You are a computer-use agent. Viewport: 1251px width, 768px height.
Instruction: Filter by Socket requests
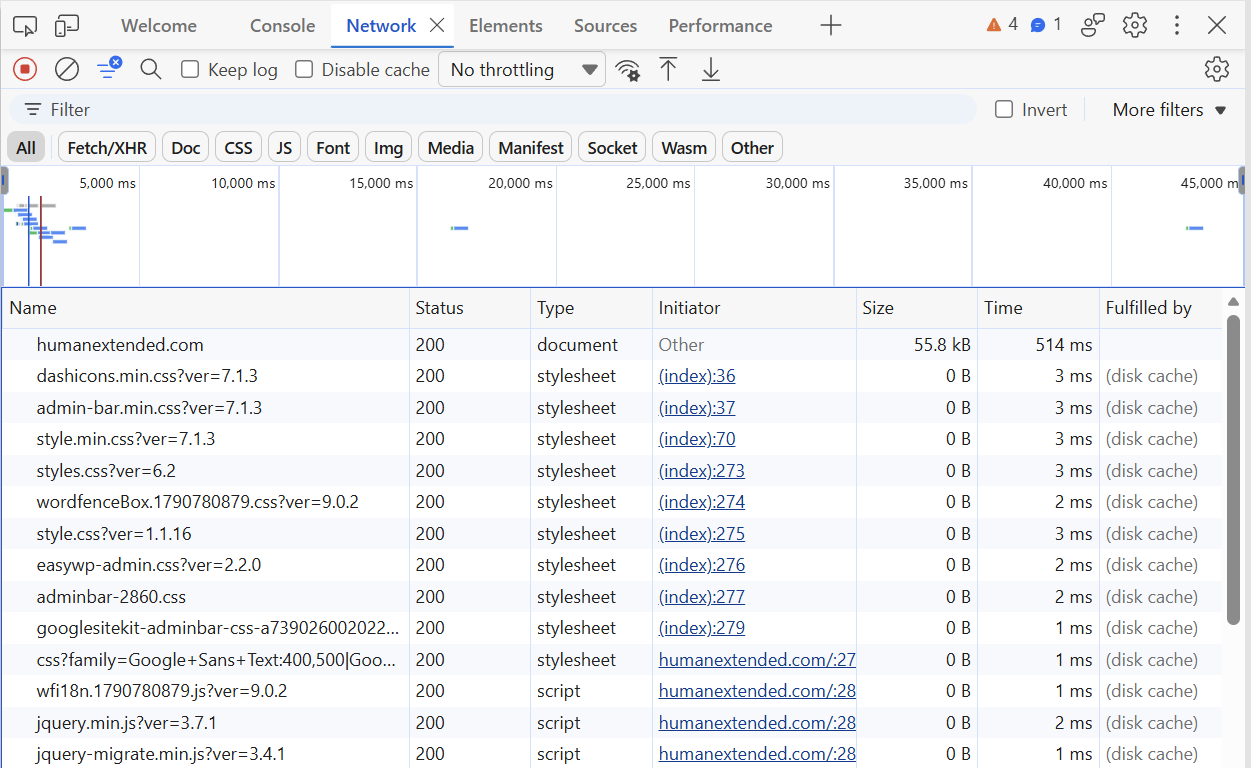pos(612,148)
